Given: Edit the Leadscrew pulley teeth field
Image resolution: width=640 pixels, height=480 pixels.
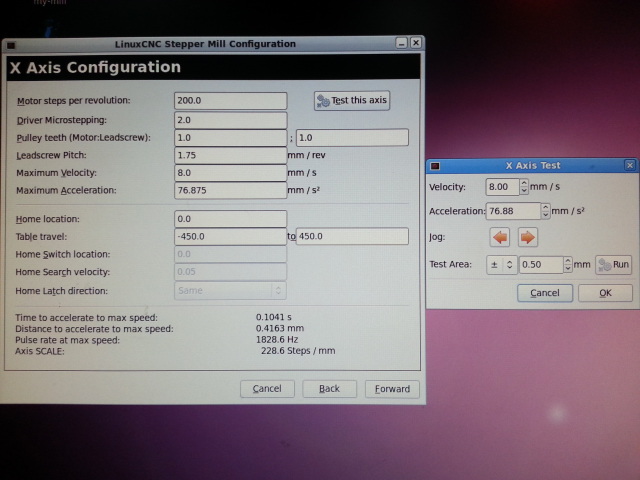Looking at the screenshot, I should [x=352, y=138].
